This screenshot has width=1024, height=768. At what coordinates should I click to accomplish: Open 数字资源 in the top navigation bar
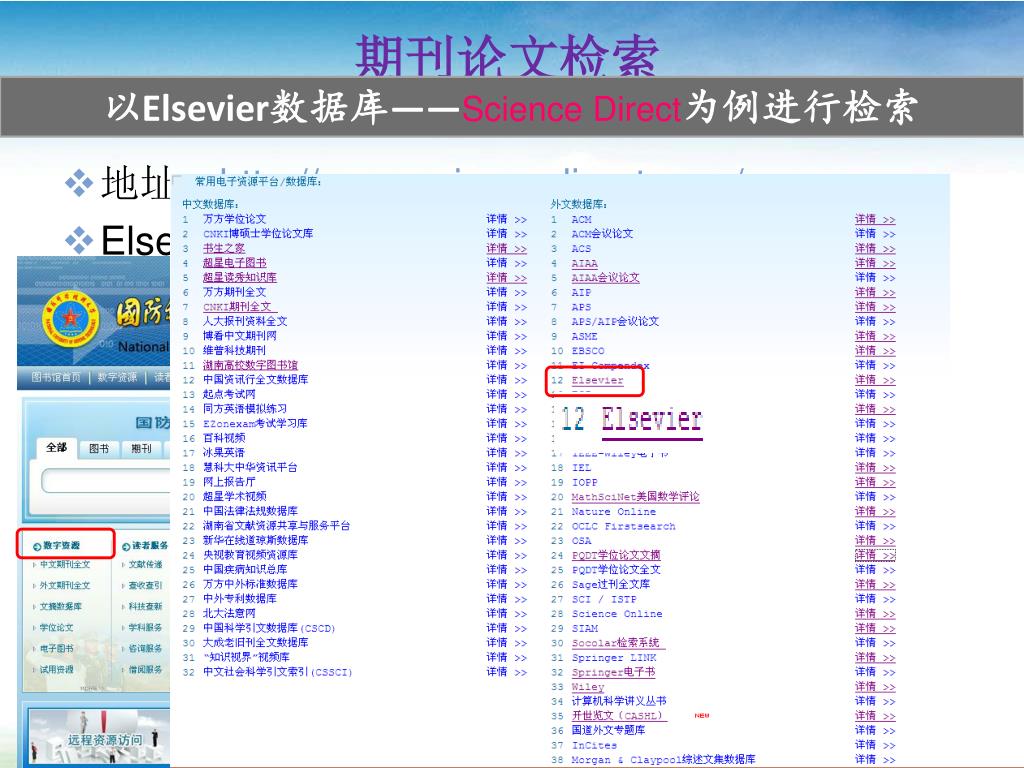[x=118, y=377]
